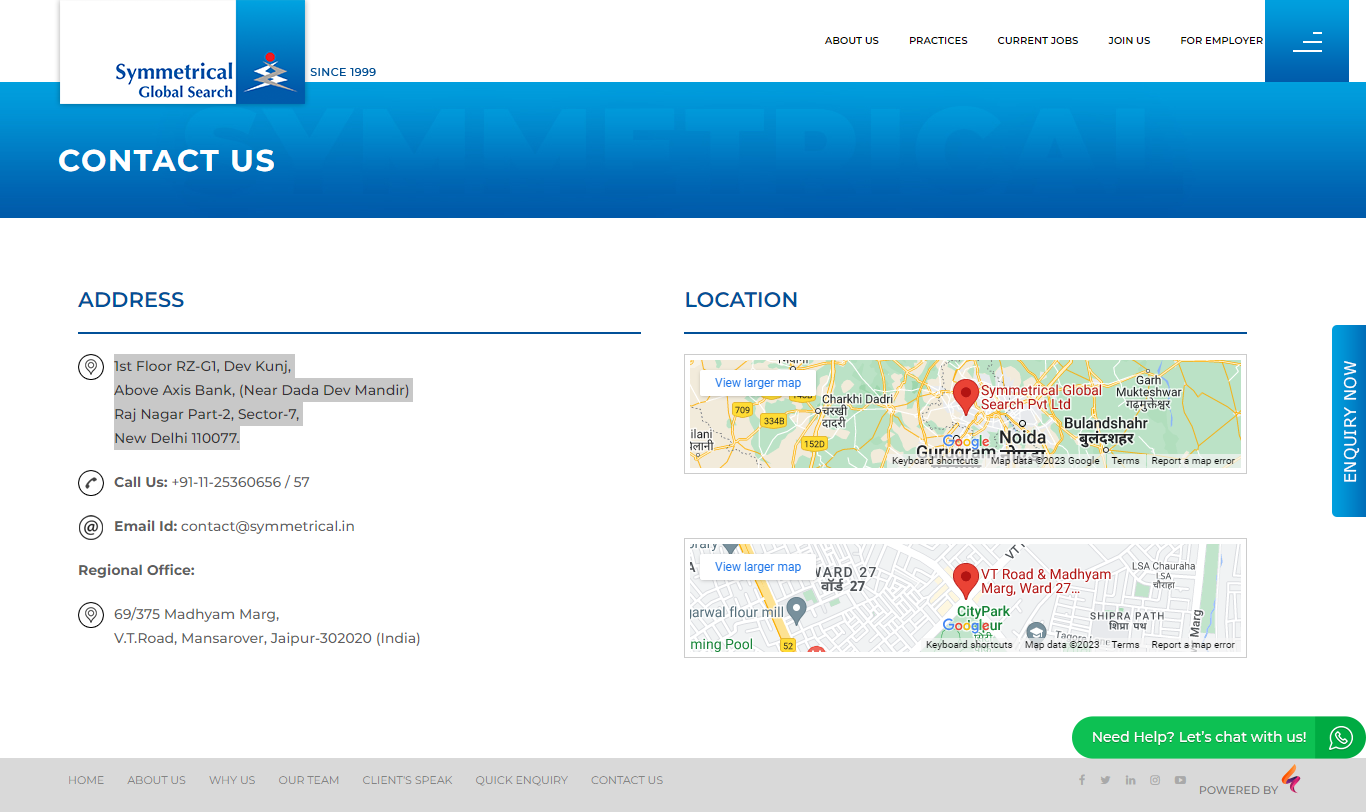Open the Twitter footer icon
This screenshot has height=812, width=1366.
tap(1105, 780)
